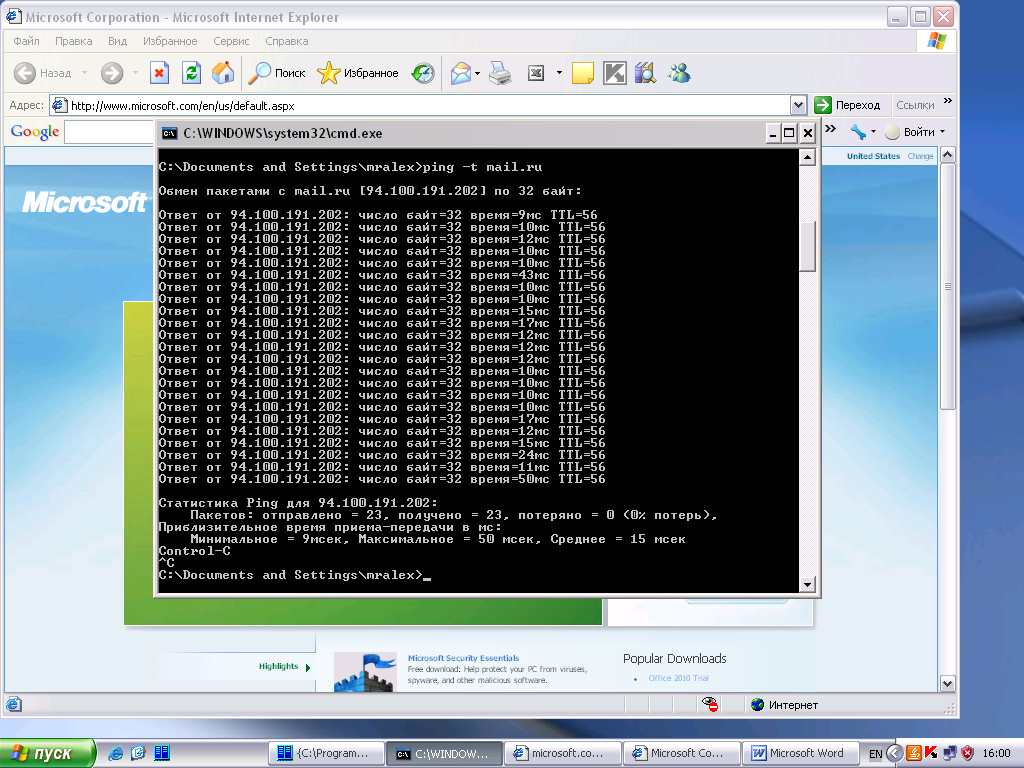
Task: Click the Edit page toolbar icon
Action: pyautogui.click(x=536, y=73)
